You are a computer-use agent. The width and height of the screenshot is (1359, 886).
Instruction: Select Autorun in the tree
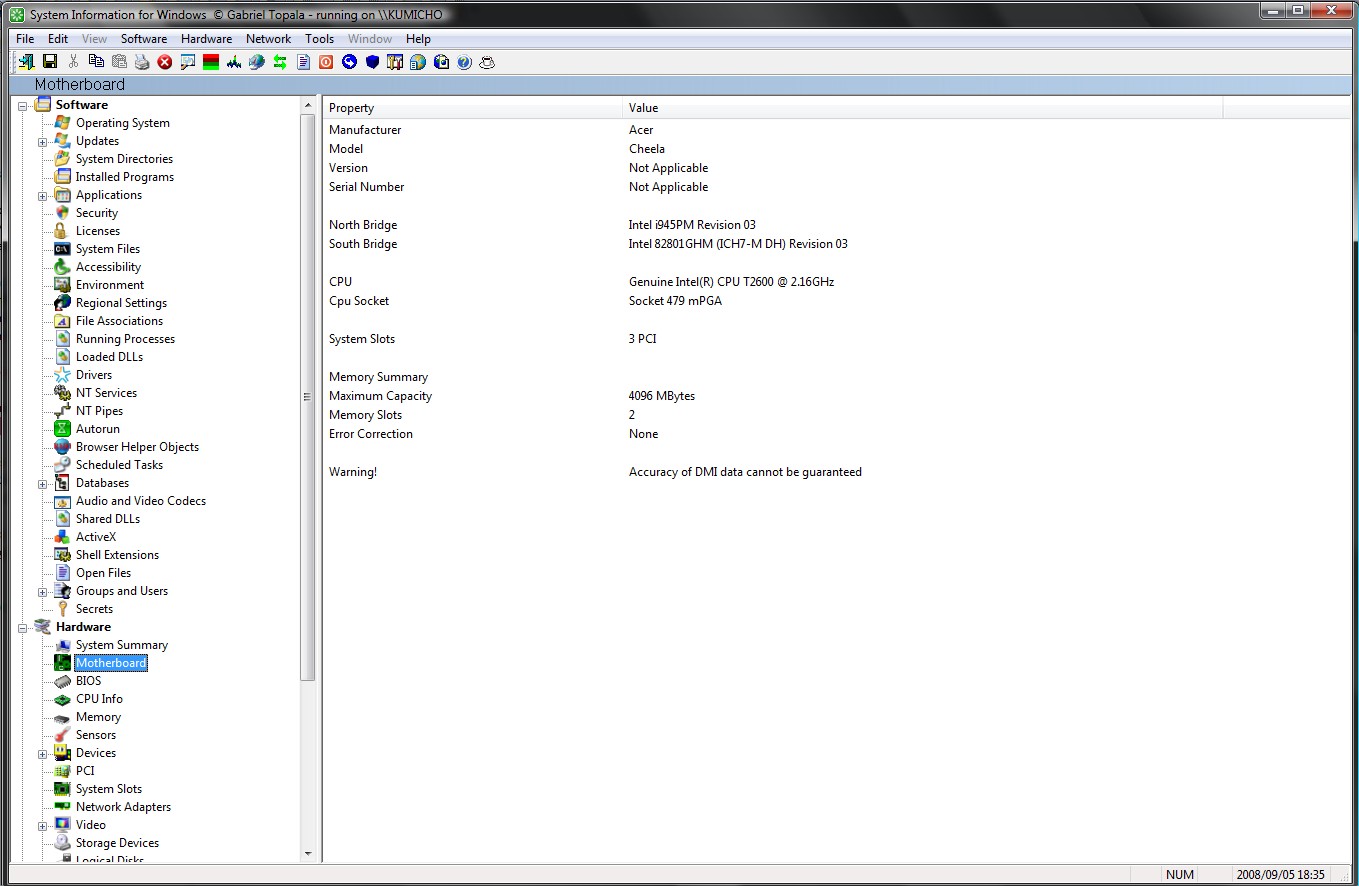98,429
